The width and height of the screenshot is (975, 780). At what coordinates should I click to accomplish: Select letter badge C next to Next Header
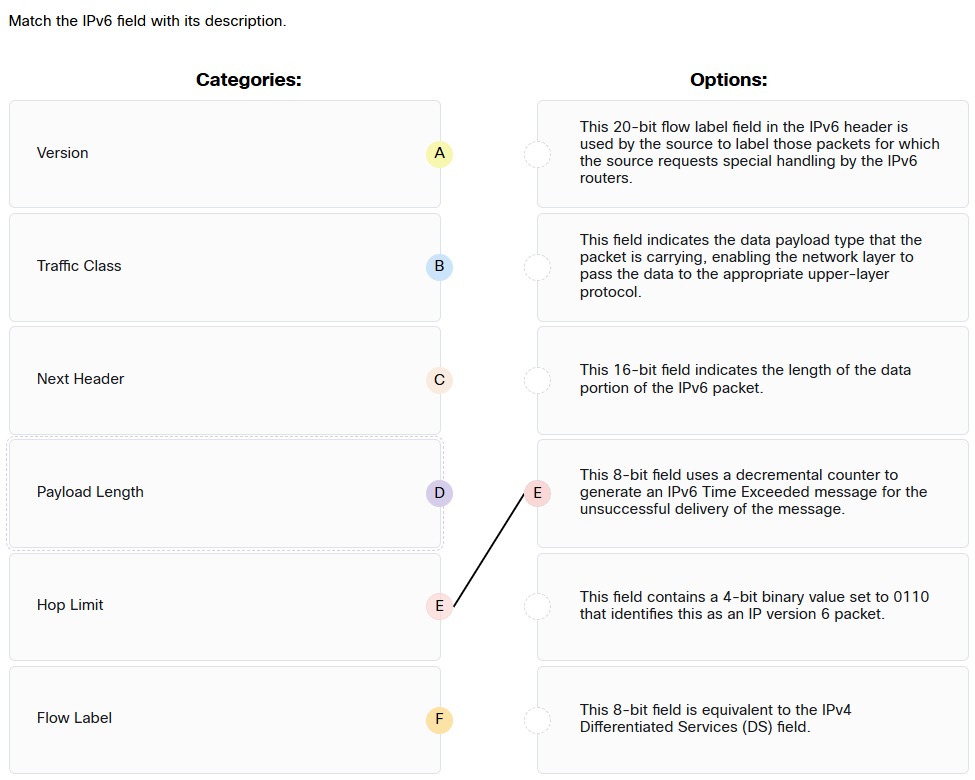point(438,379)
